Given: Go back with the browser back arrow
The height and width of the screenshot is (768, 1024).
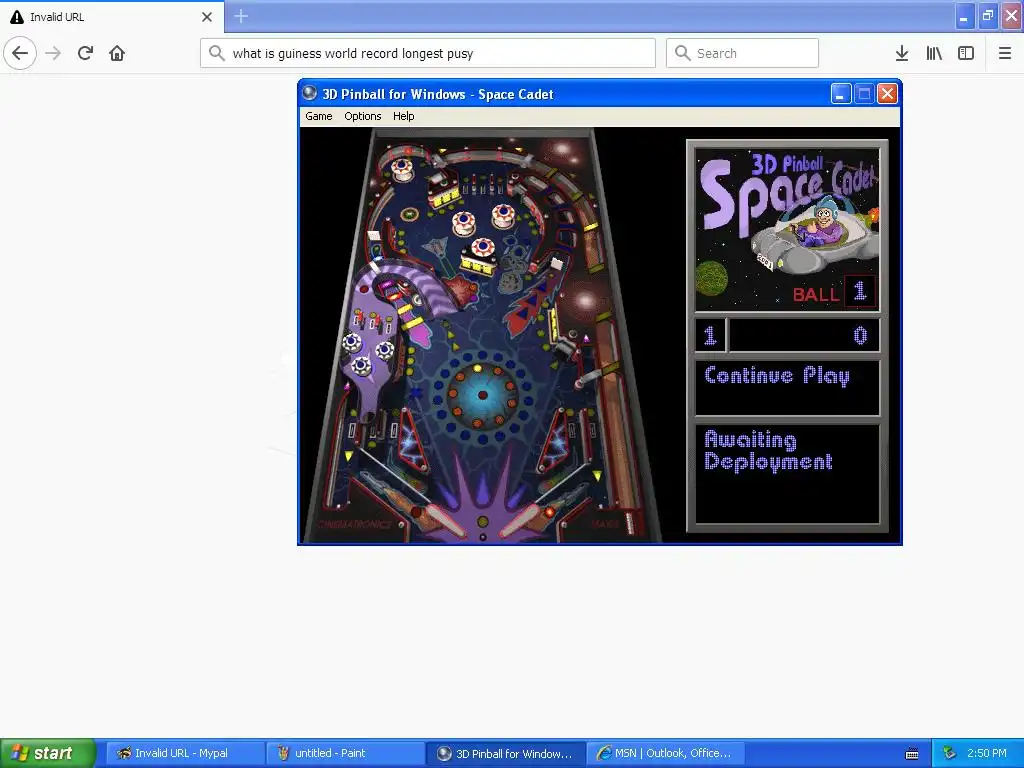Looking at the screenshot, I should tap(20, 53).
